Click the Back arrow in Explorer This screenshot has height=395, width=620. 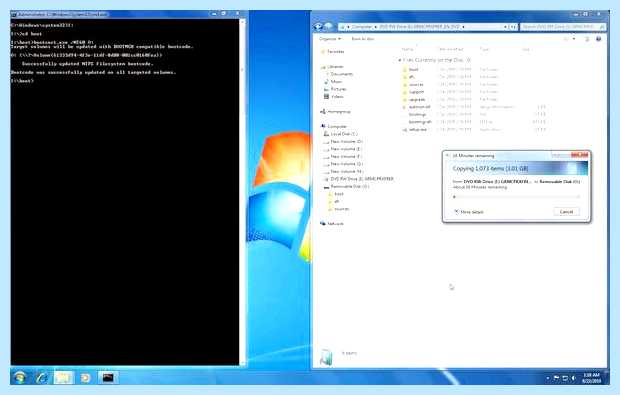coord(319,26)
